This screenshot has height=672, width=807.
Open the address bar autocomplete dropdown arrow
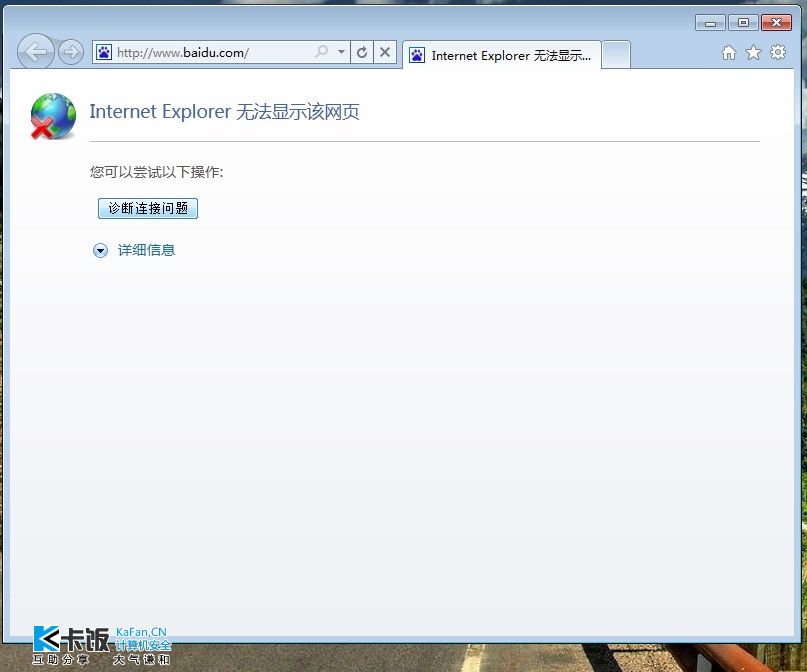click(341, 52)
